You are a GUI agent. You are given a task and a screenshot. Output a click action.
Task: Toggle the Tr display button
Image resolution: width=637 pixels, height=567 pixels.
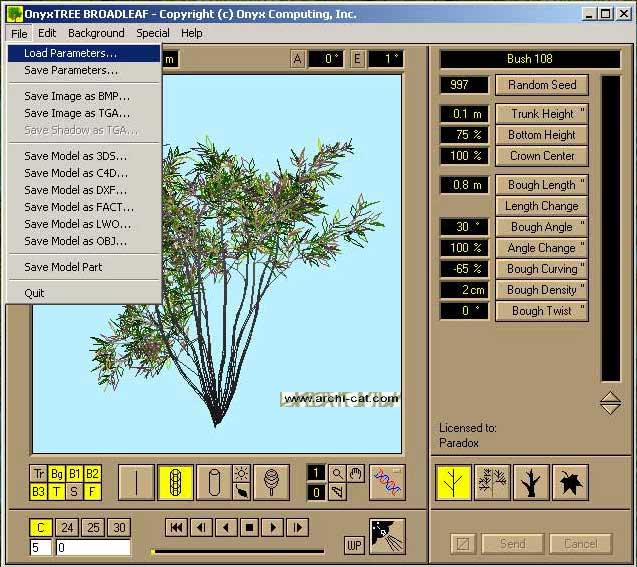[39, 473]
